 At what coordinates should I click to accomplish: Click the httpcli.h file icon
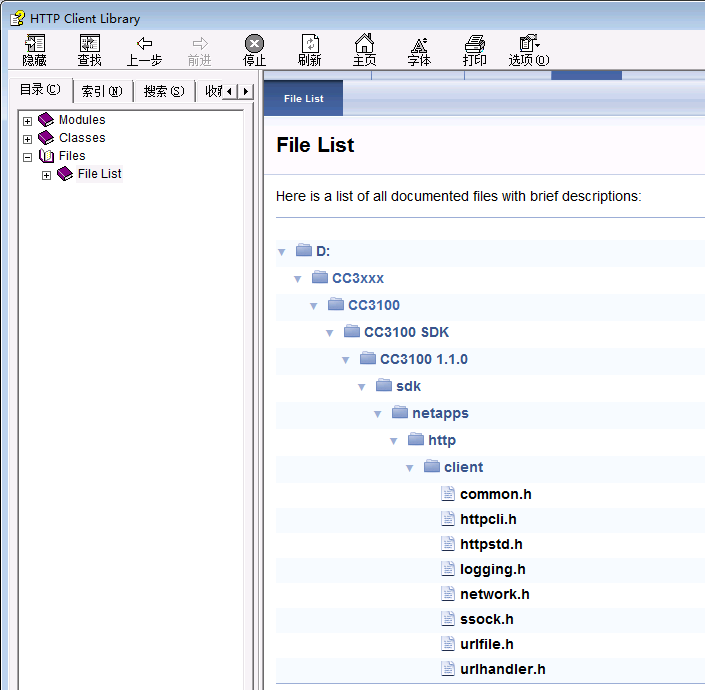pyautogui.click(x=447, y=519)
